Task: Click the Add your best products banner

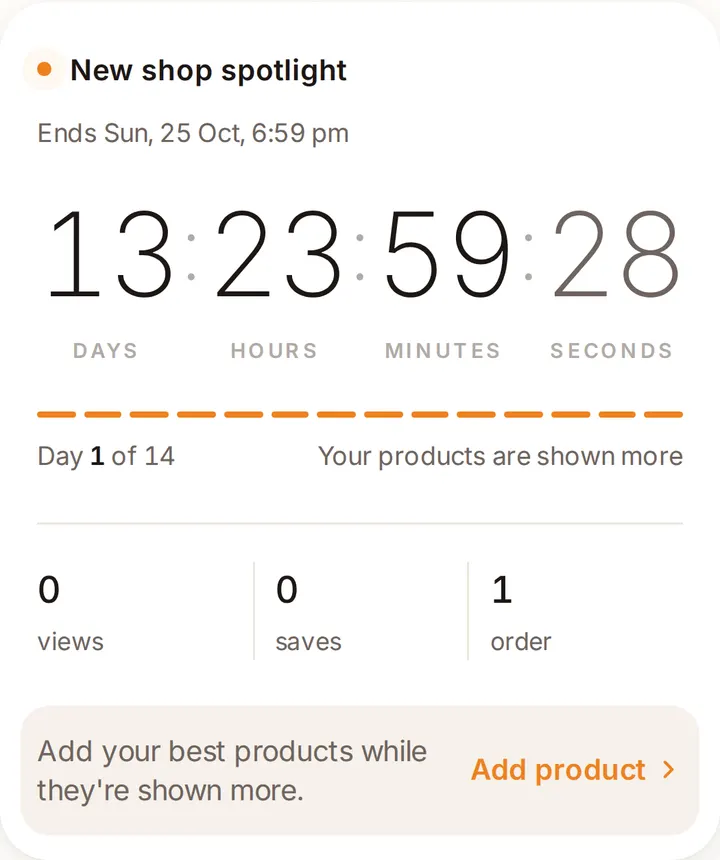Action: point(360,771)
